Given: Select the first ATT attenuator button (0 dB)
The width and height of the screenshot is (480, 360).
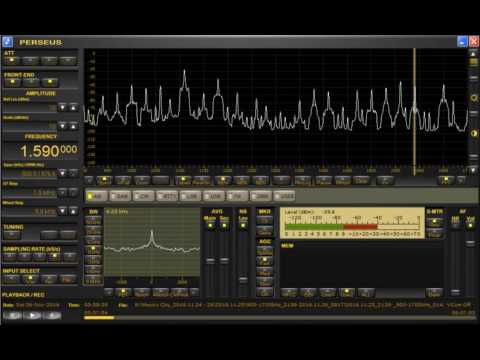Looking at the screenshot, I should point(12,61).
